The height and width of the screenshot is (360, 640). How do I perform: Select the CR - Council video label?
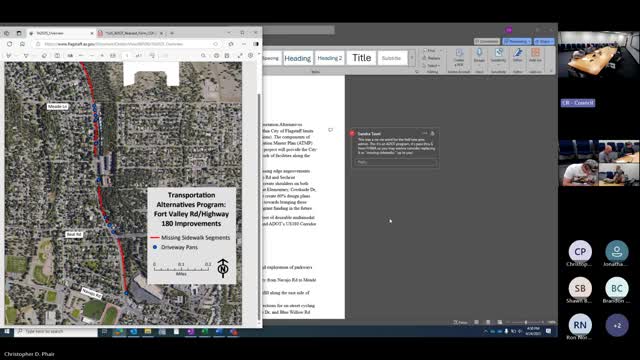point(578,103)
